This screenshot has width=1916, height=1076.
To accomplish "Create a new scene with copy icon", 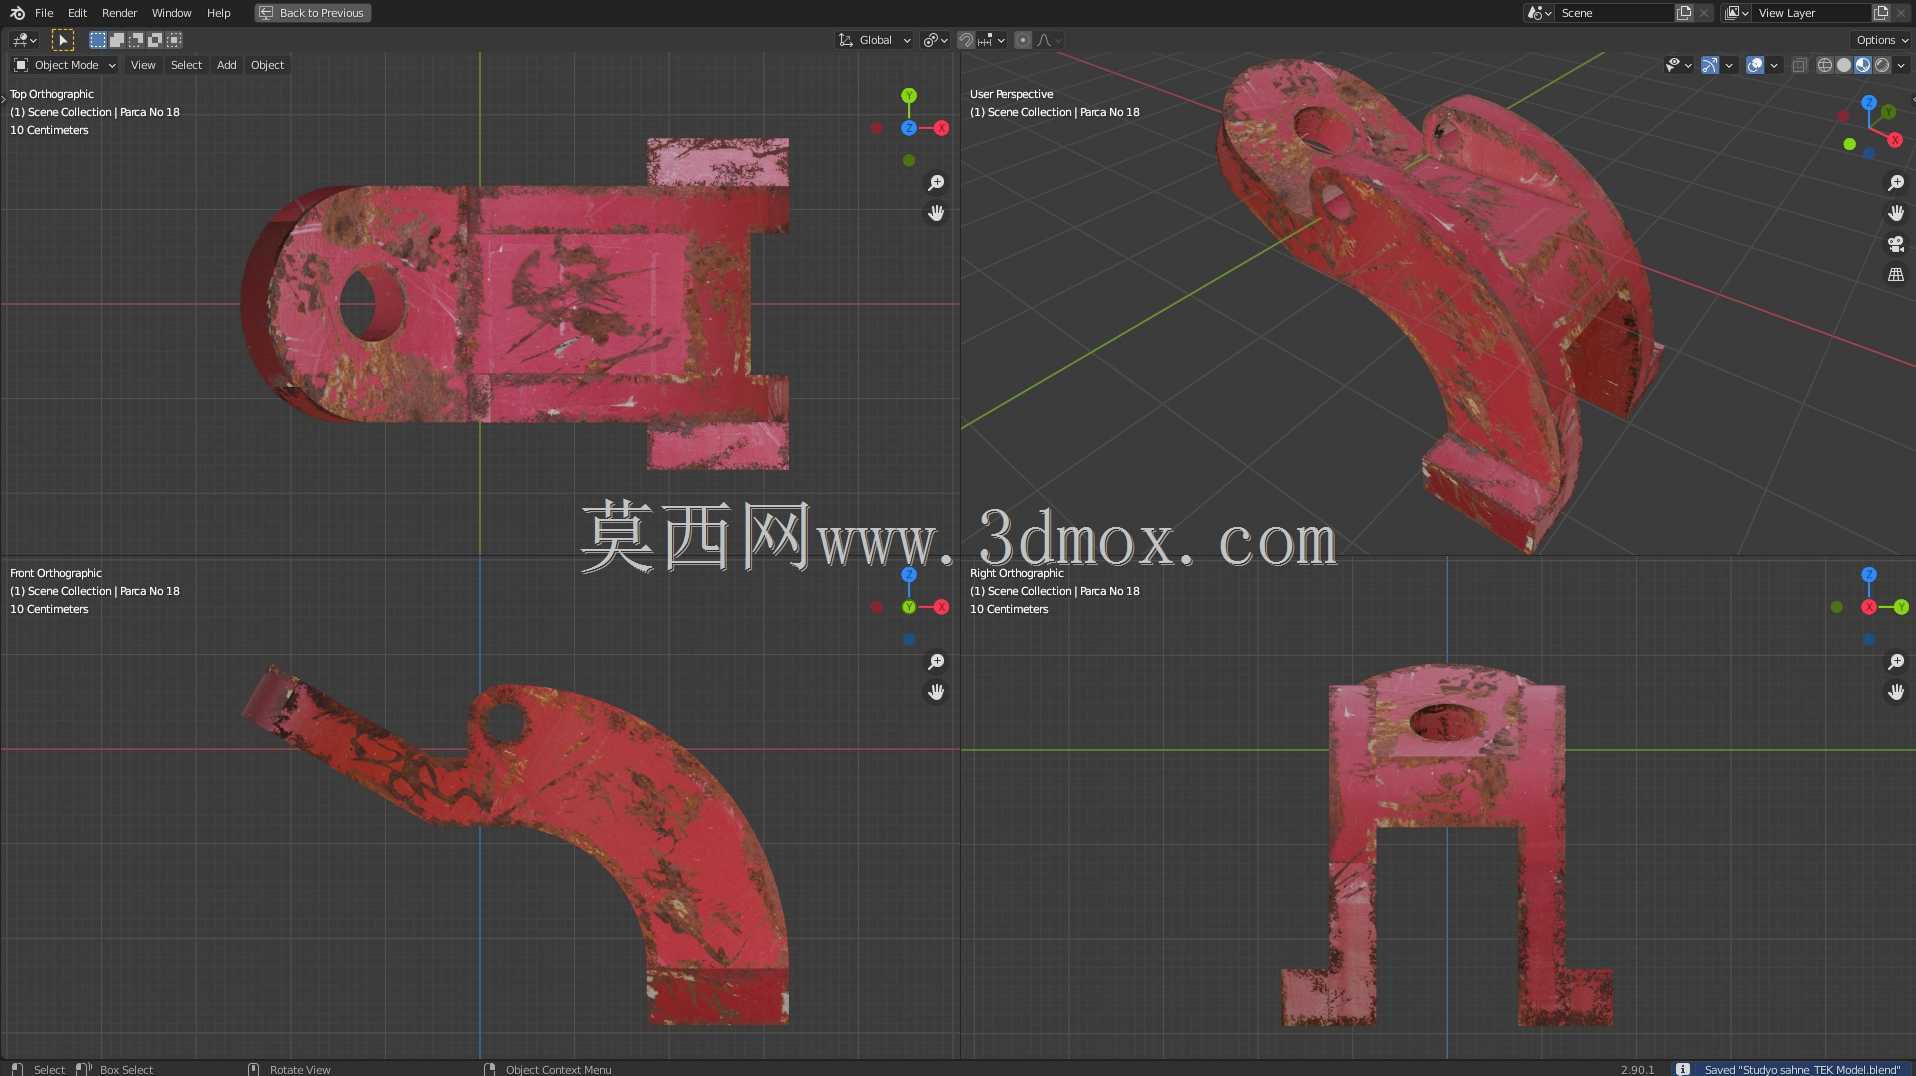I will click(x=1684, y=13).
